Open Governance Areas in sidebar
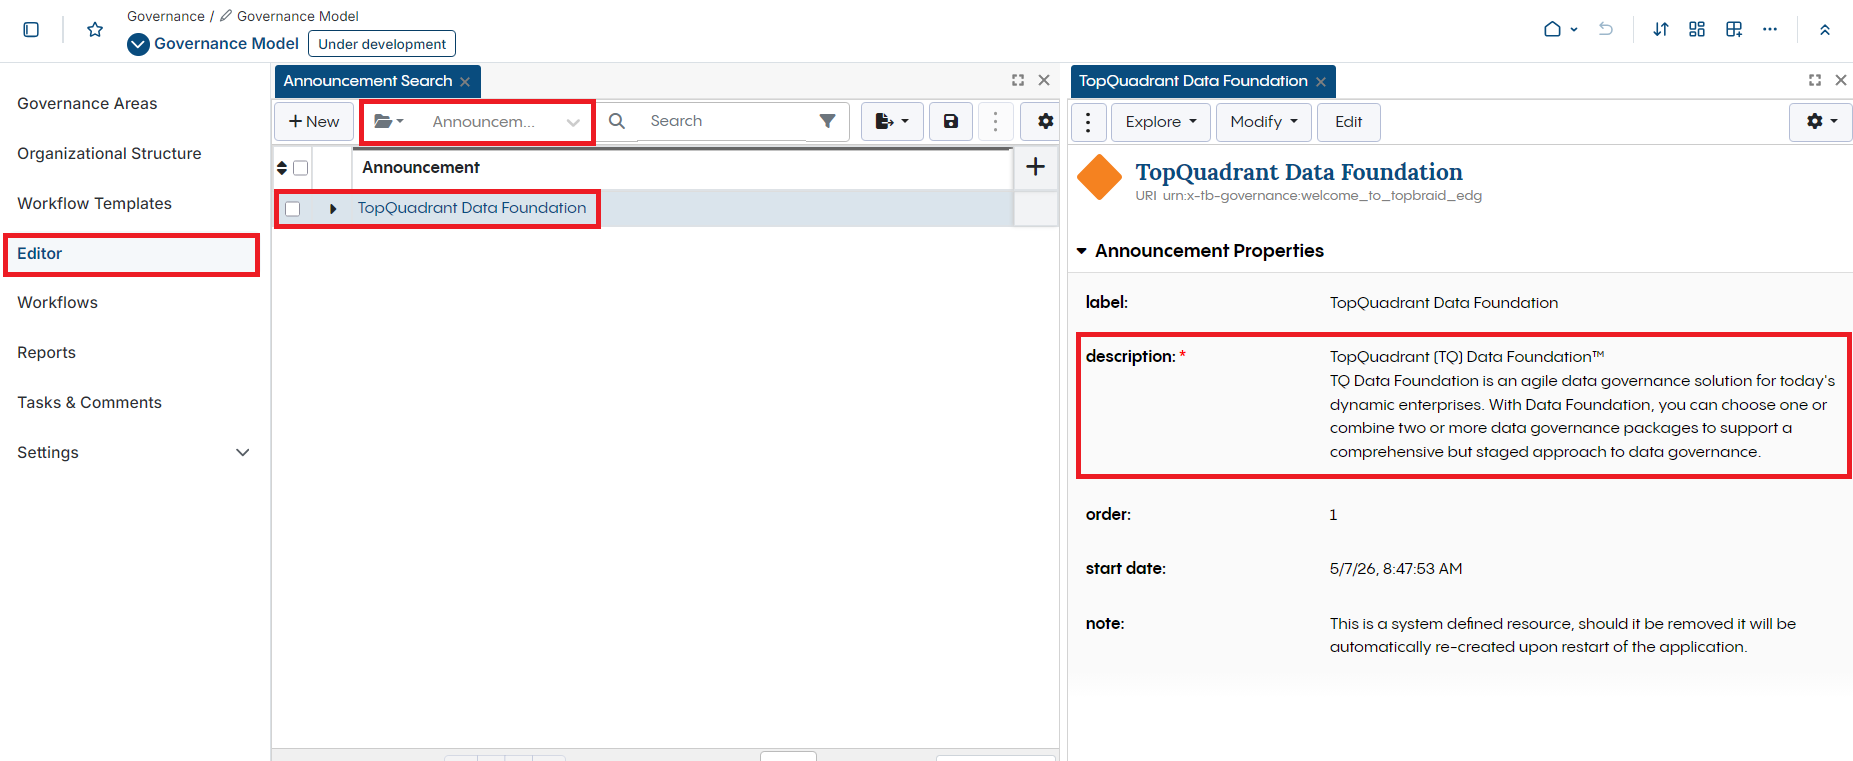 pos(87,104)
